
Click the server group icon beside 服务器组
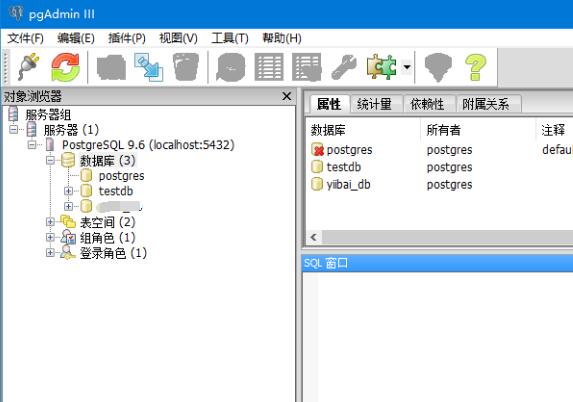tap(13, 114)
